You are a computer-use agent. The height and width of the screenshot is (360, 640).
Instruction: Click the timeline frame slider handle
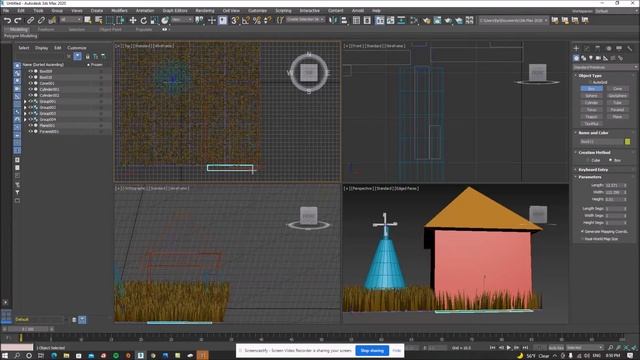tap(29, 329)
